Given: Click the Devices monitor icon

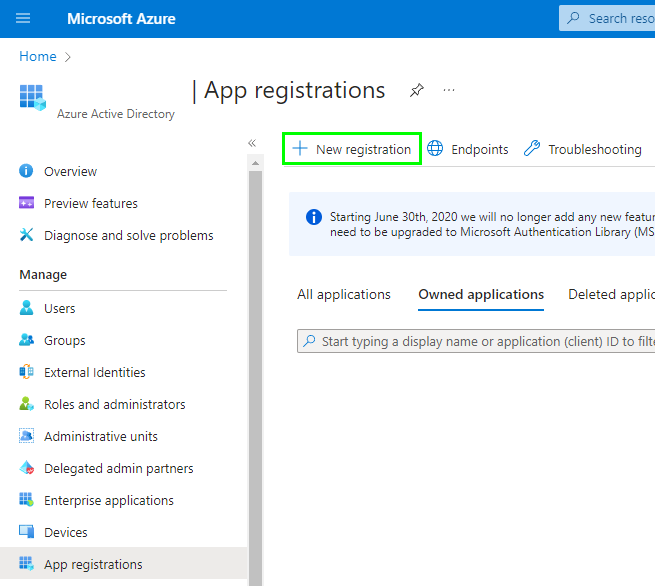Looking at the screenshot, I should point(26,531).
